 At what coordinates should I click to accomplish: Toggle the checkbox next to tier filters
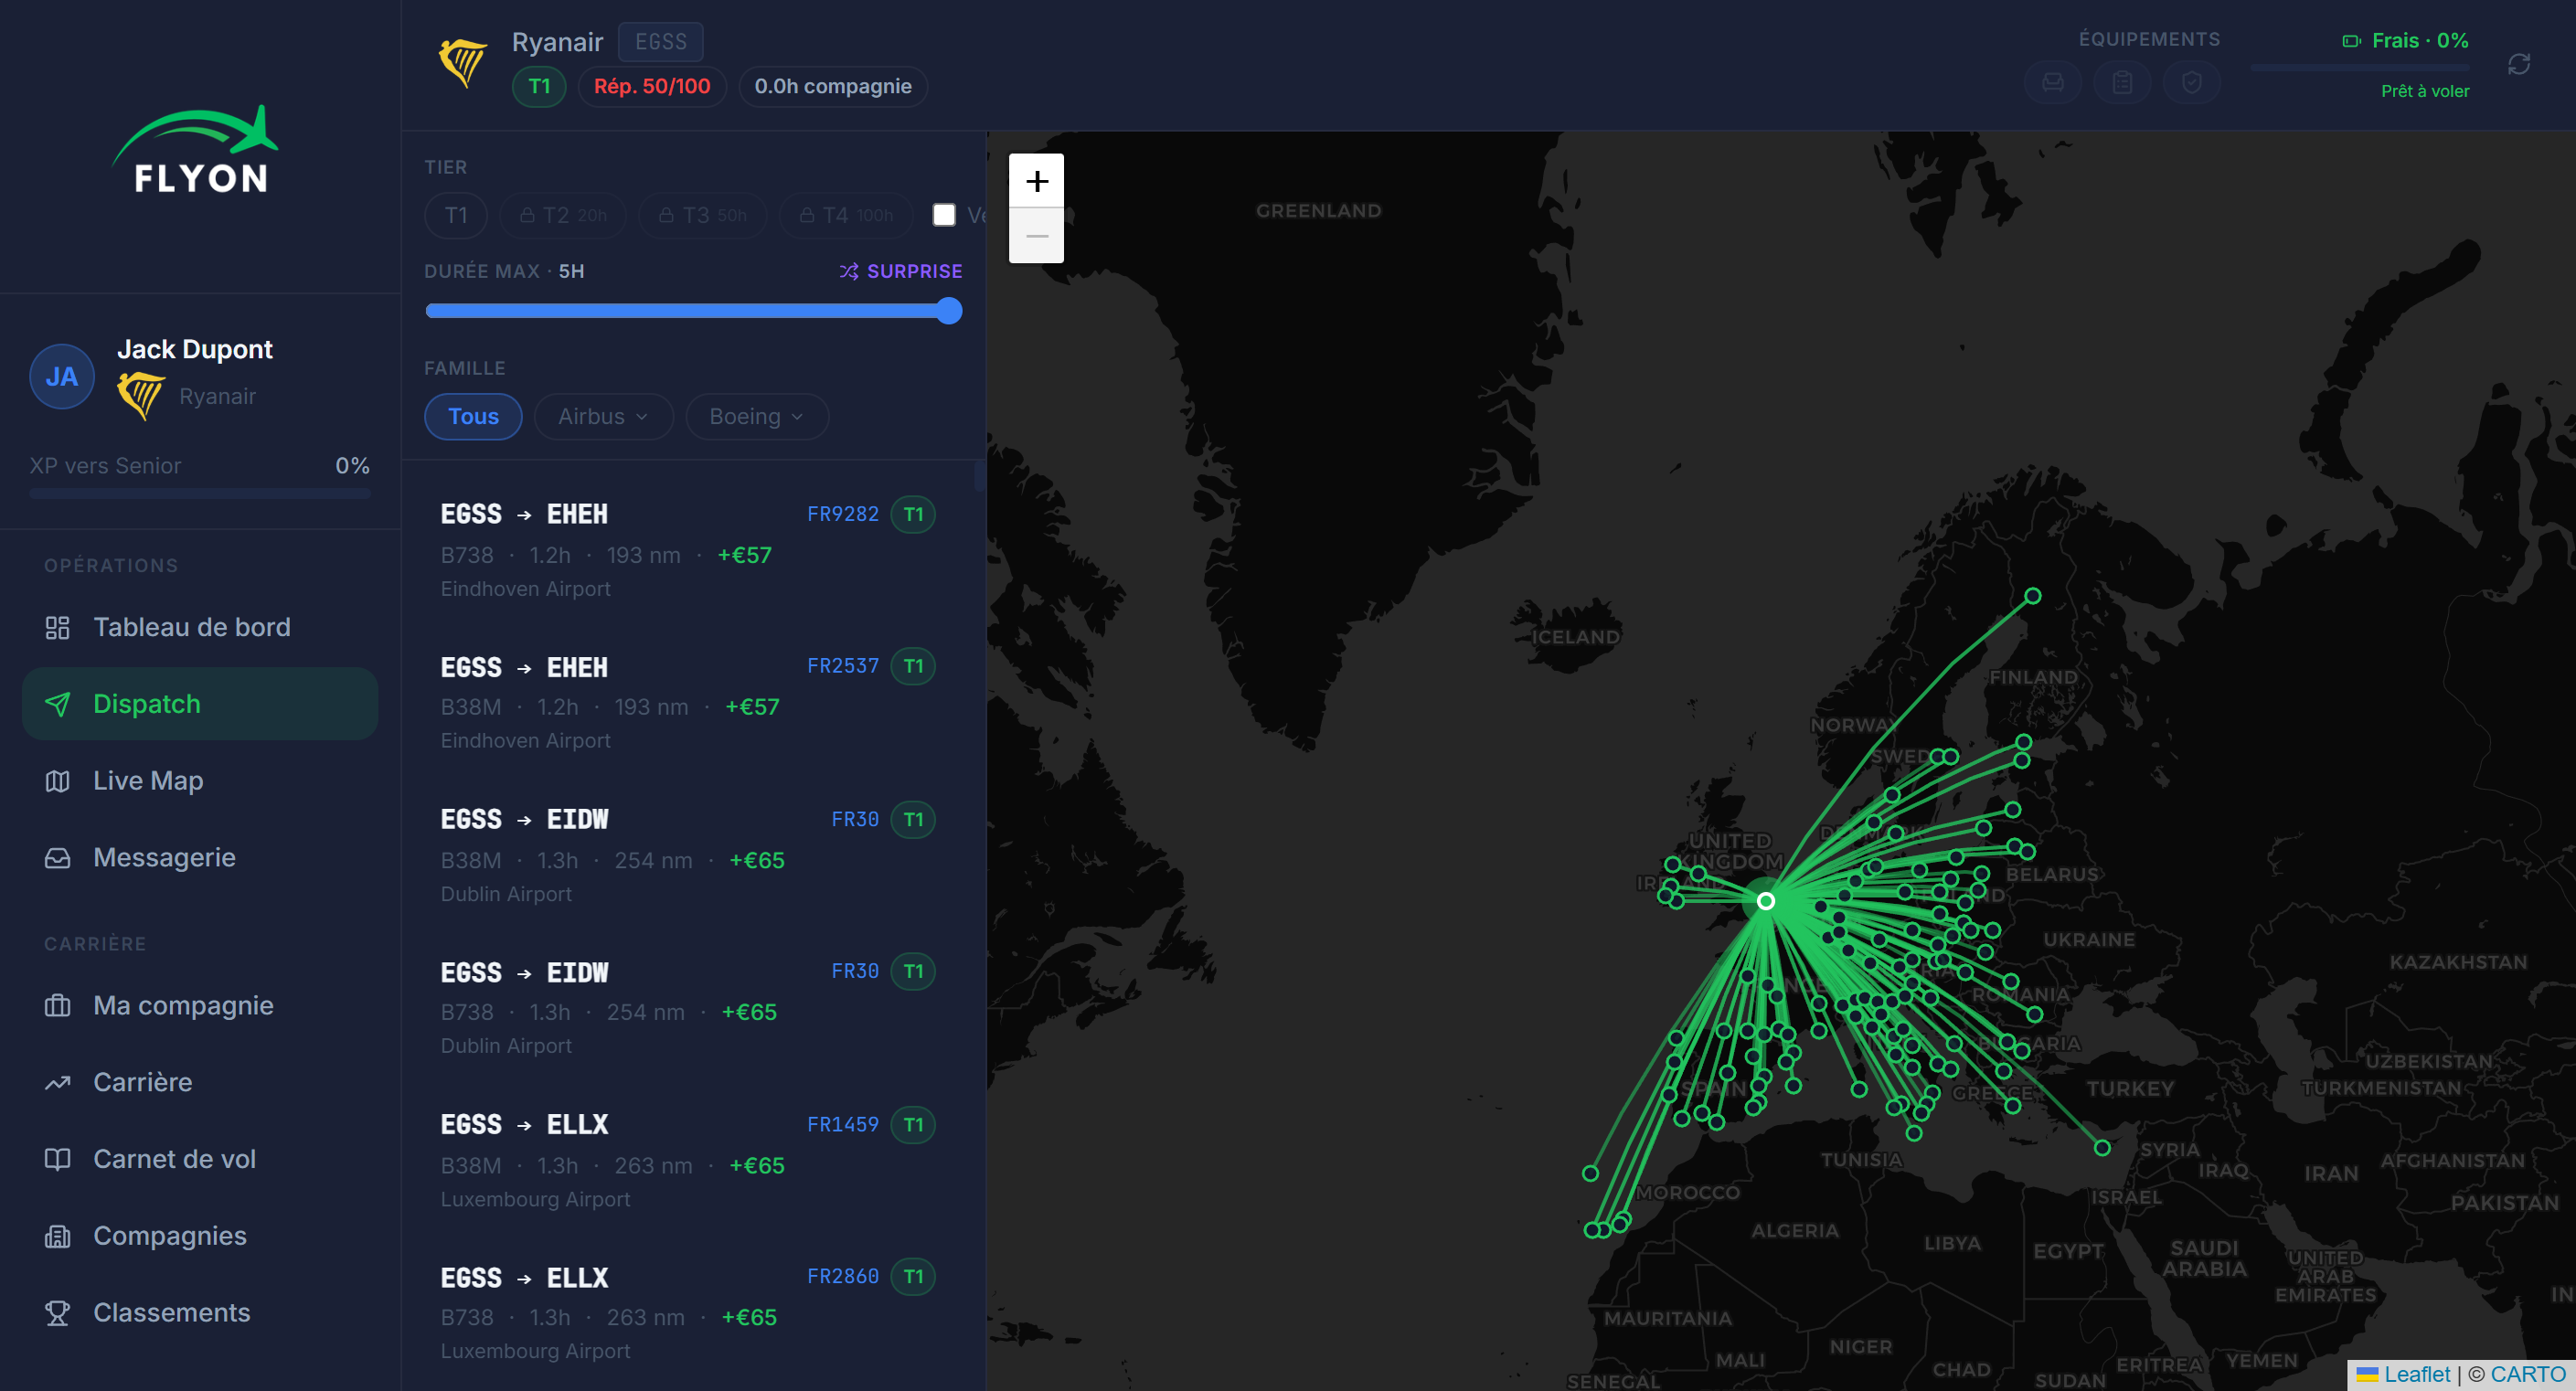coord(943,215)
